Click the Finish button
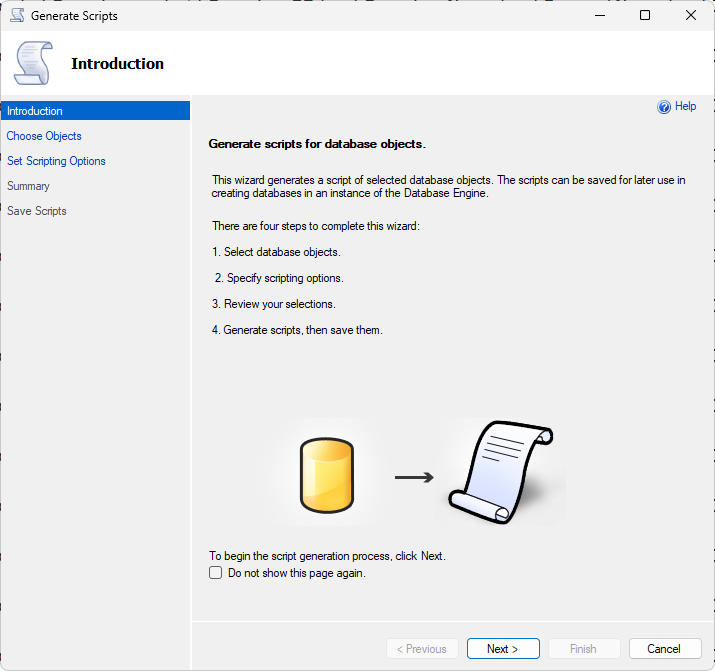The image size is (715, 671). point(584,649)
